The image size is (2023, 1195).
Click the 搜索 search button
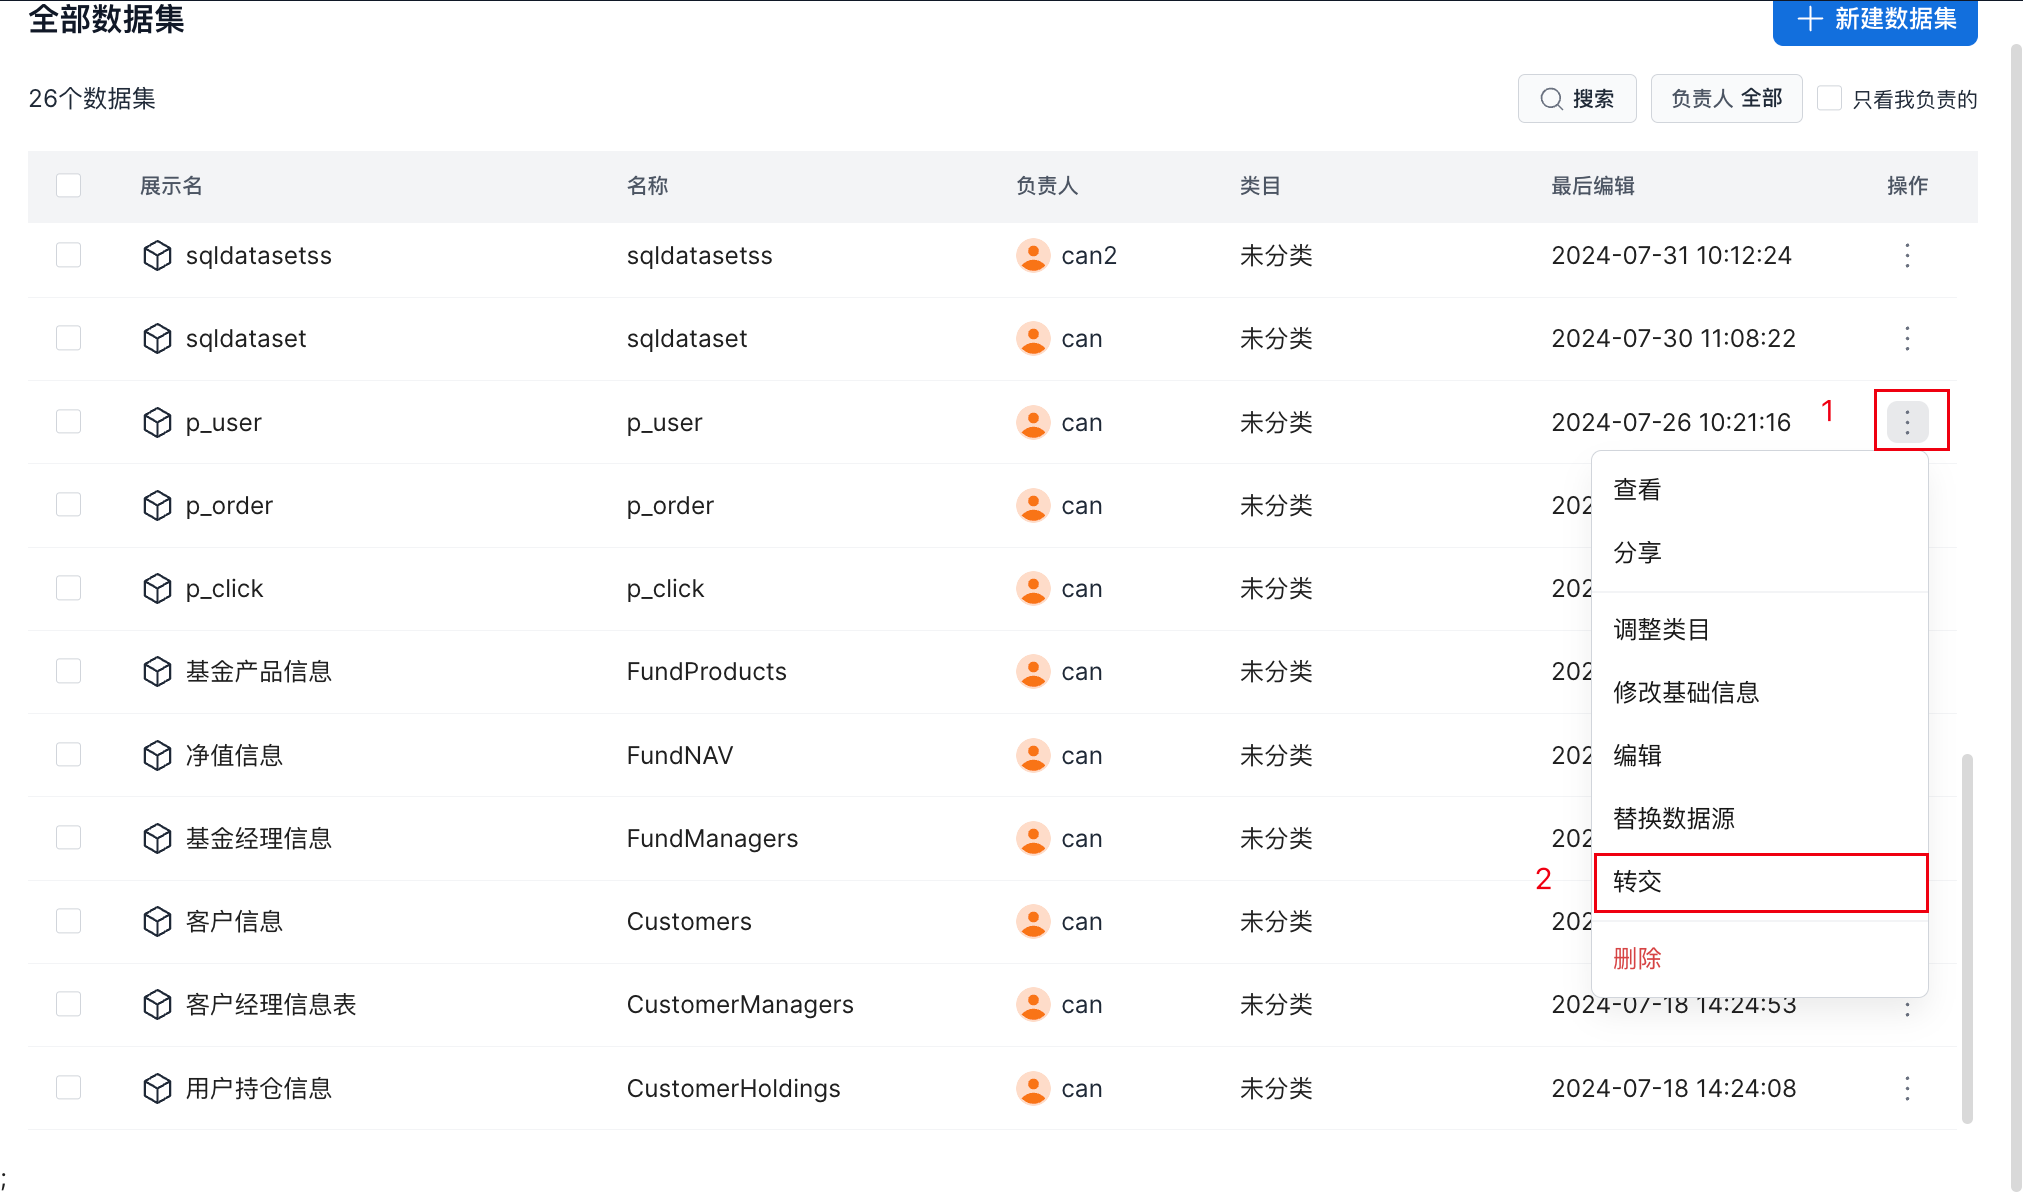(1577, 98)
